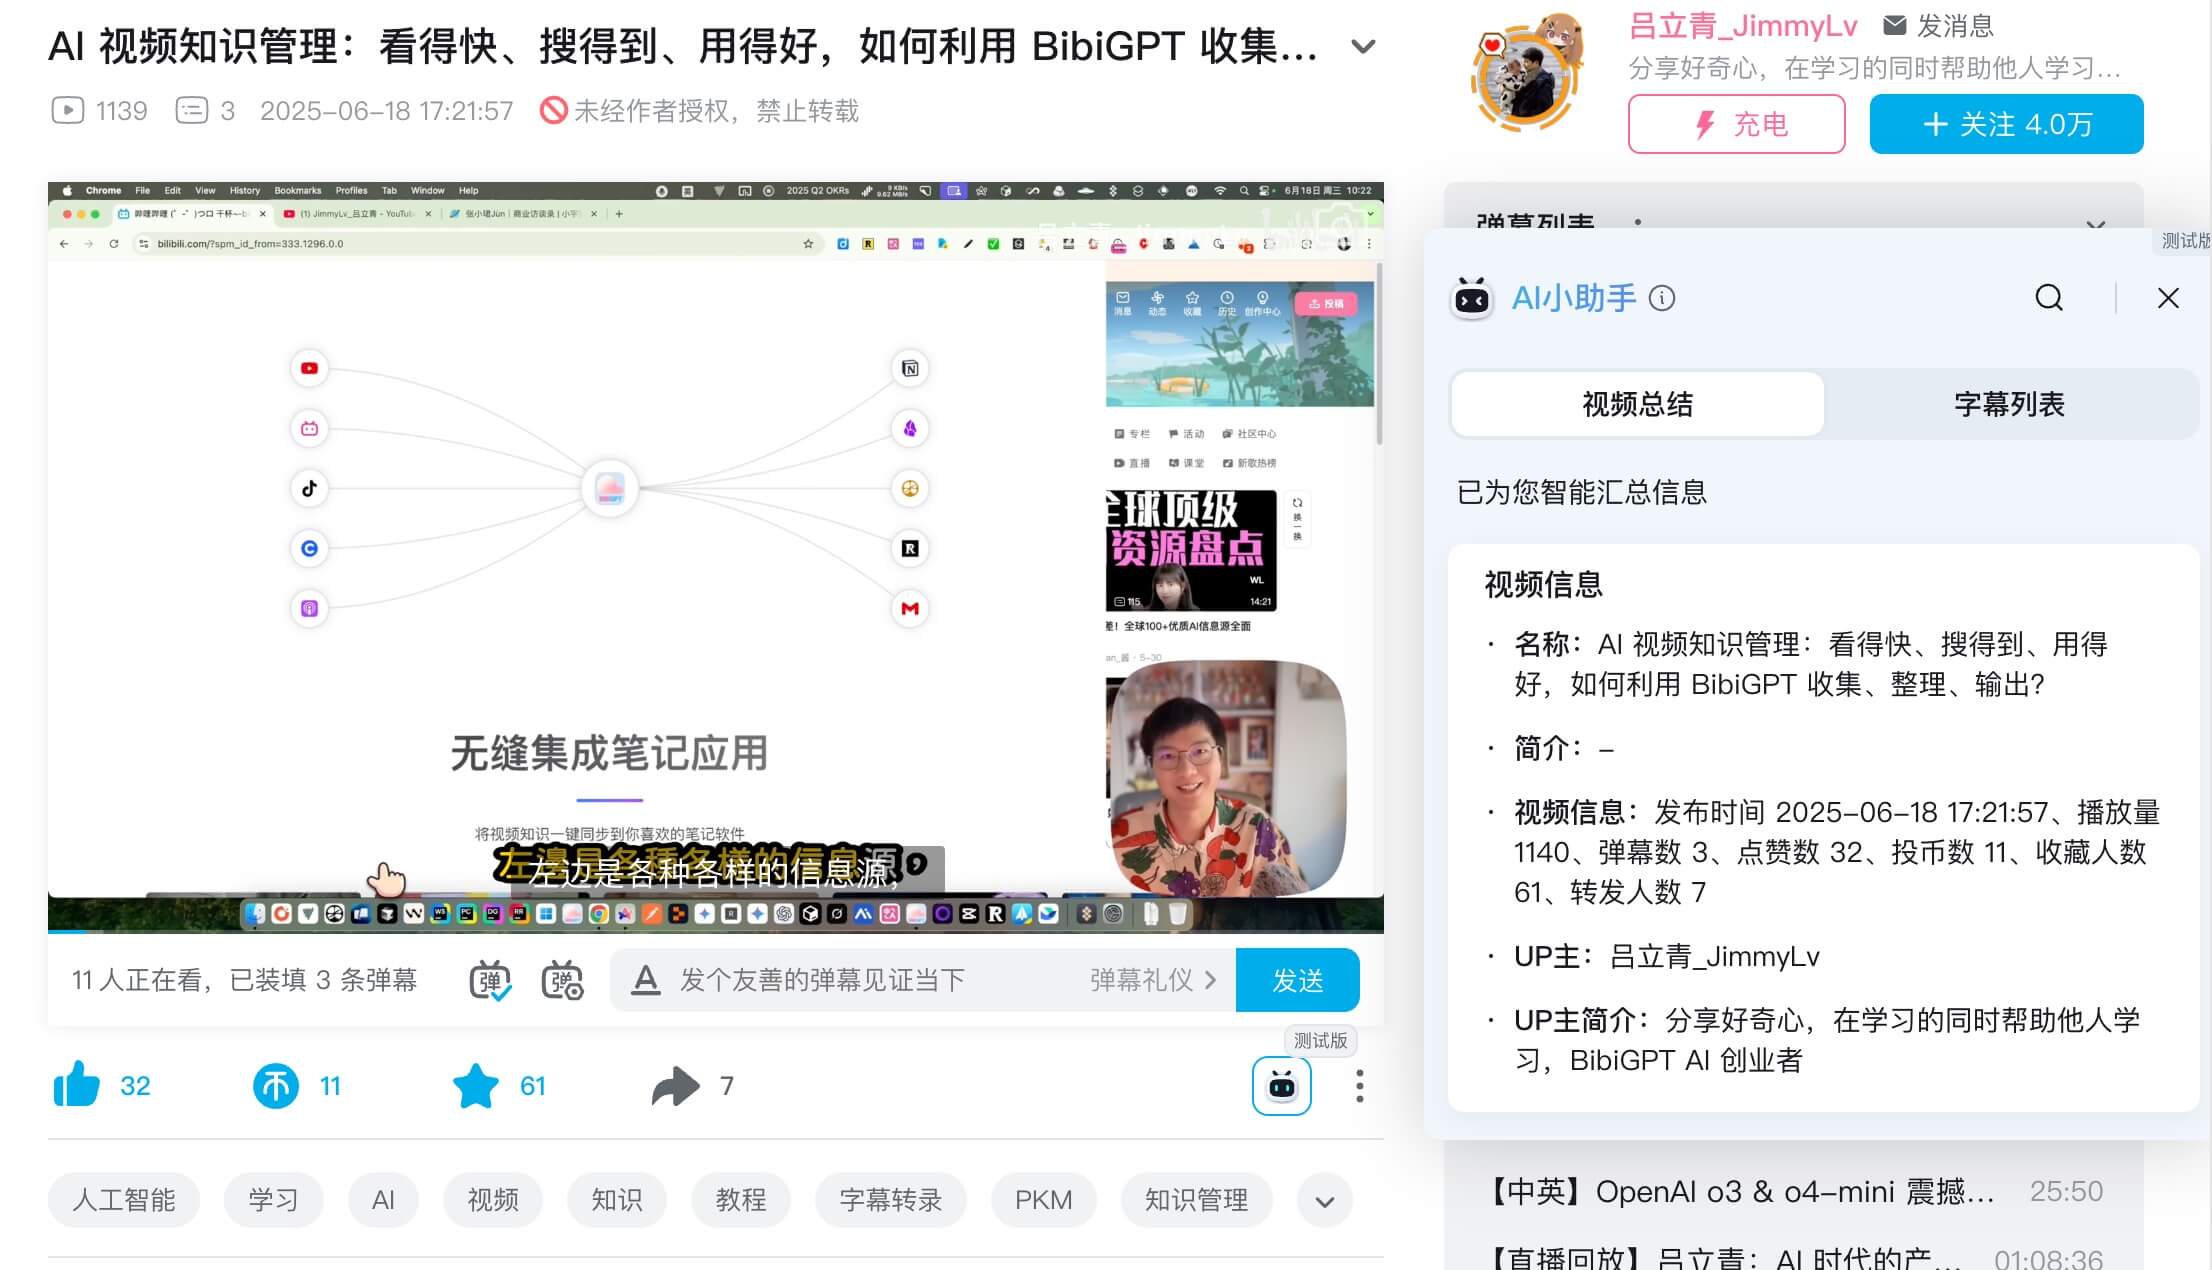Open danmaku settings icon next to danmaku toggle
This screenshot has height=1270, width=2212.
point(562,980)
